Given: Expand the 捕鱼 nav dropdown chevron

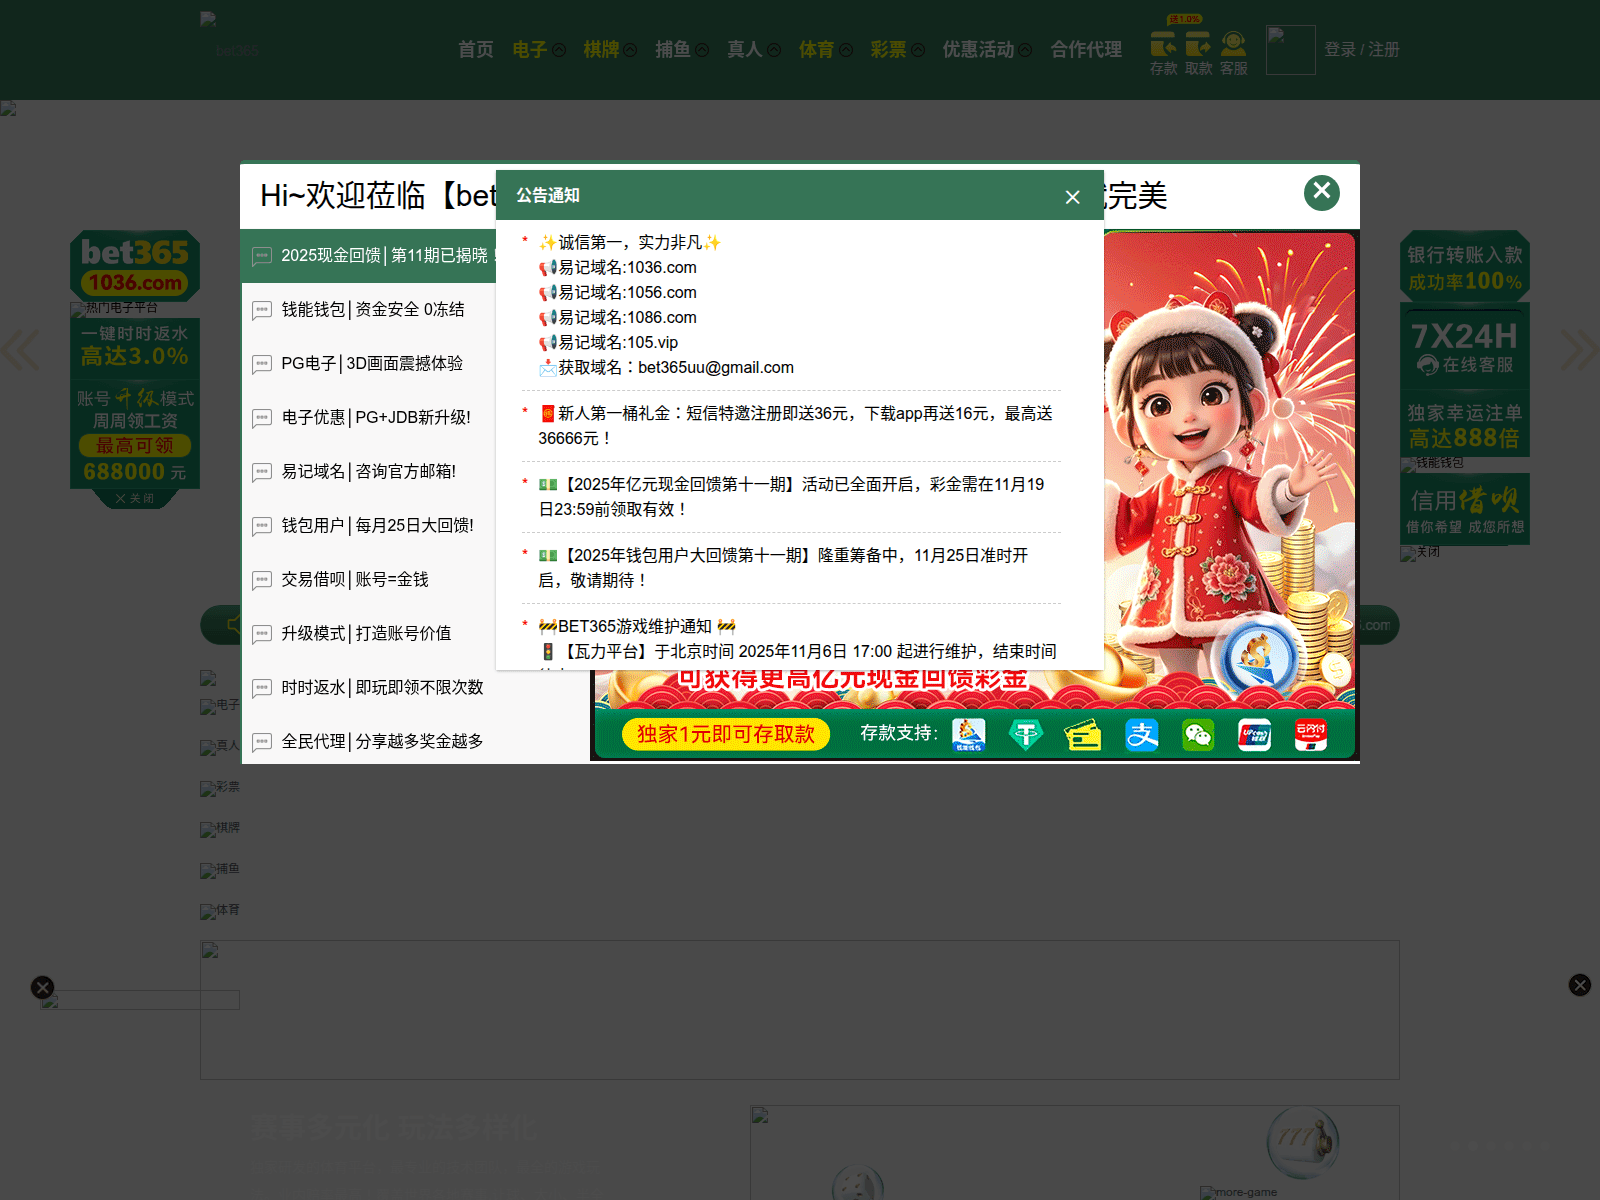Looking at the screenshot, I should point(702,50).
